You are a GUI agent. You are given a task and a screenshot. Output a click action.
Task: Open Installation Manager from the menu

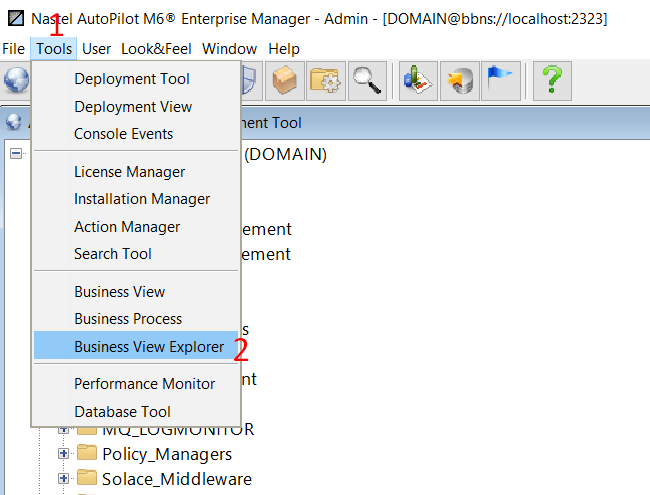(x=136, y=199)
